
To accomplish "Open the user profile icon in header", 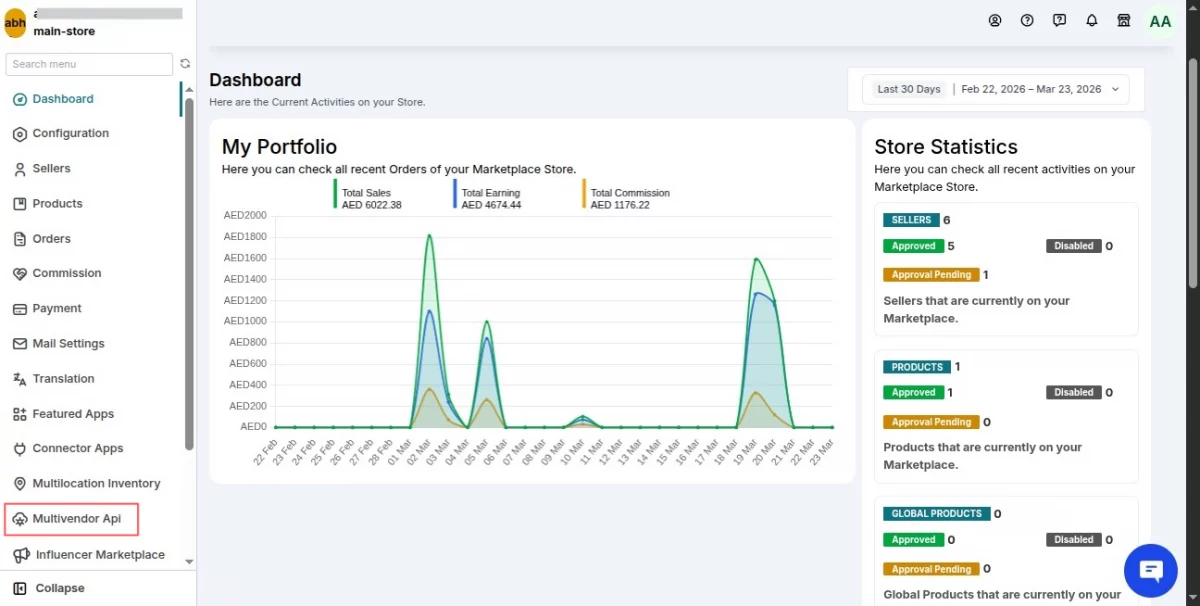I will (995, 20).
